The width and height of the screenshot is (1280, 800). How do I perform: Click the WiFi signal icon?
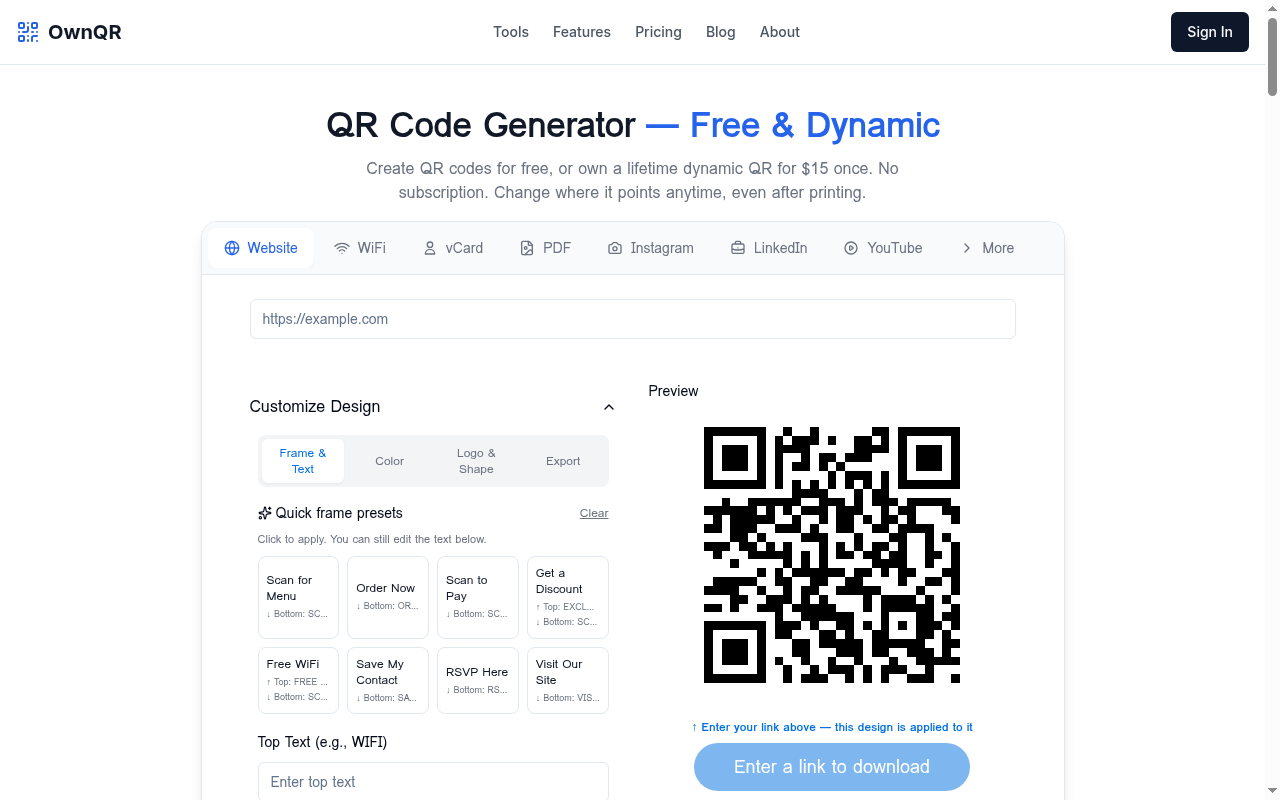point(342,248)
